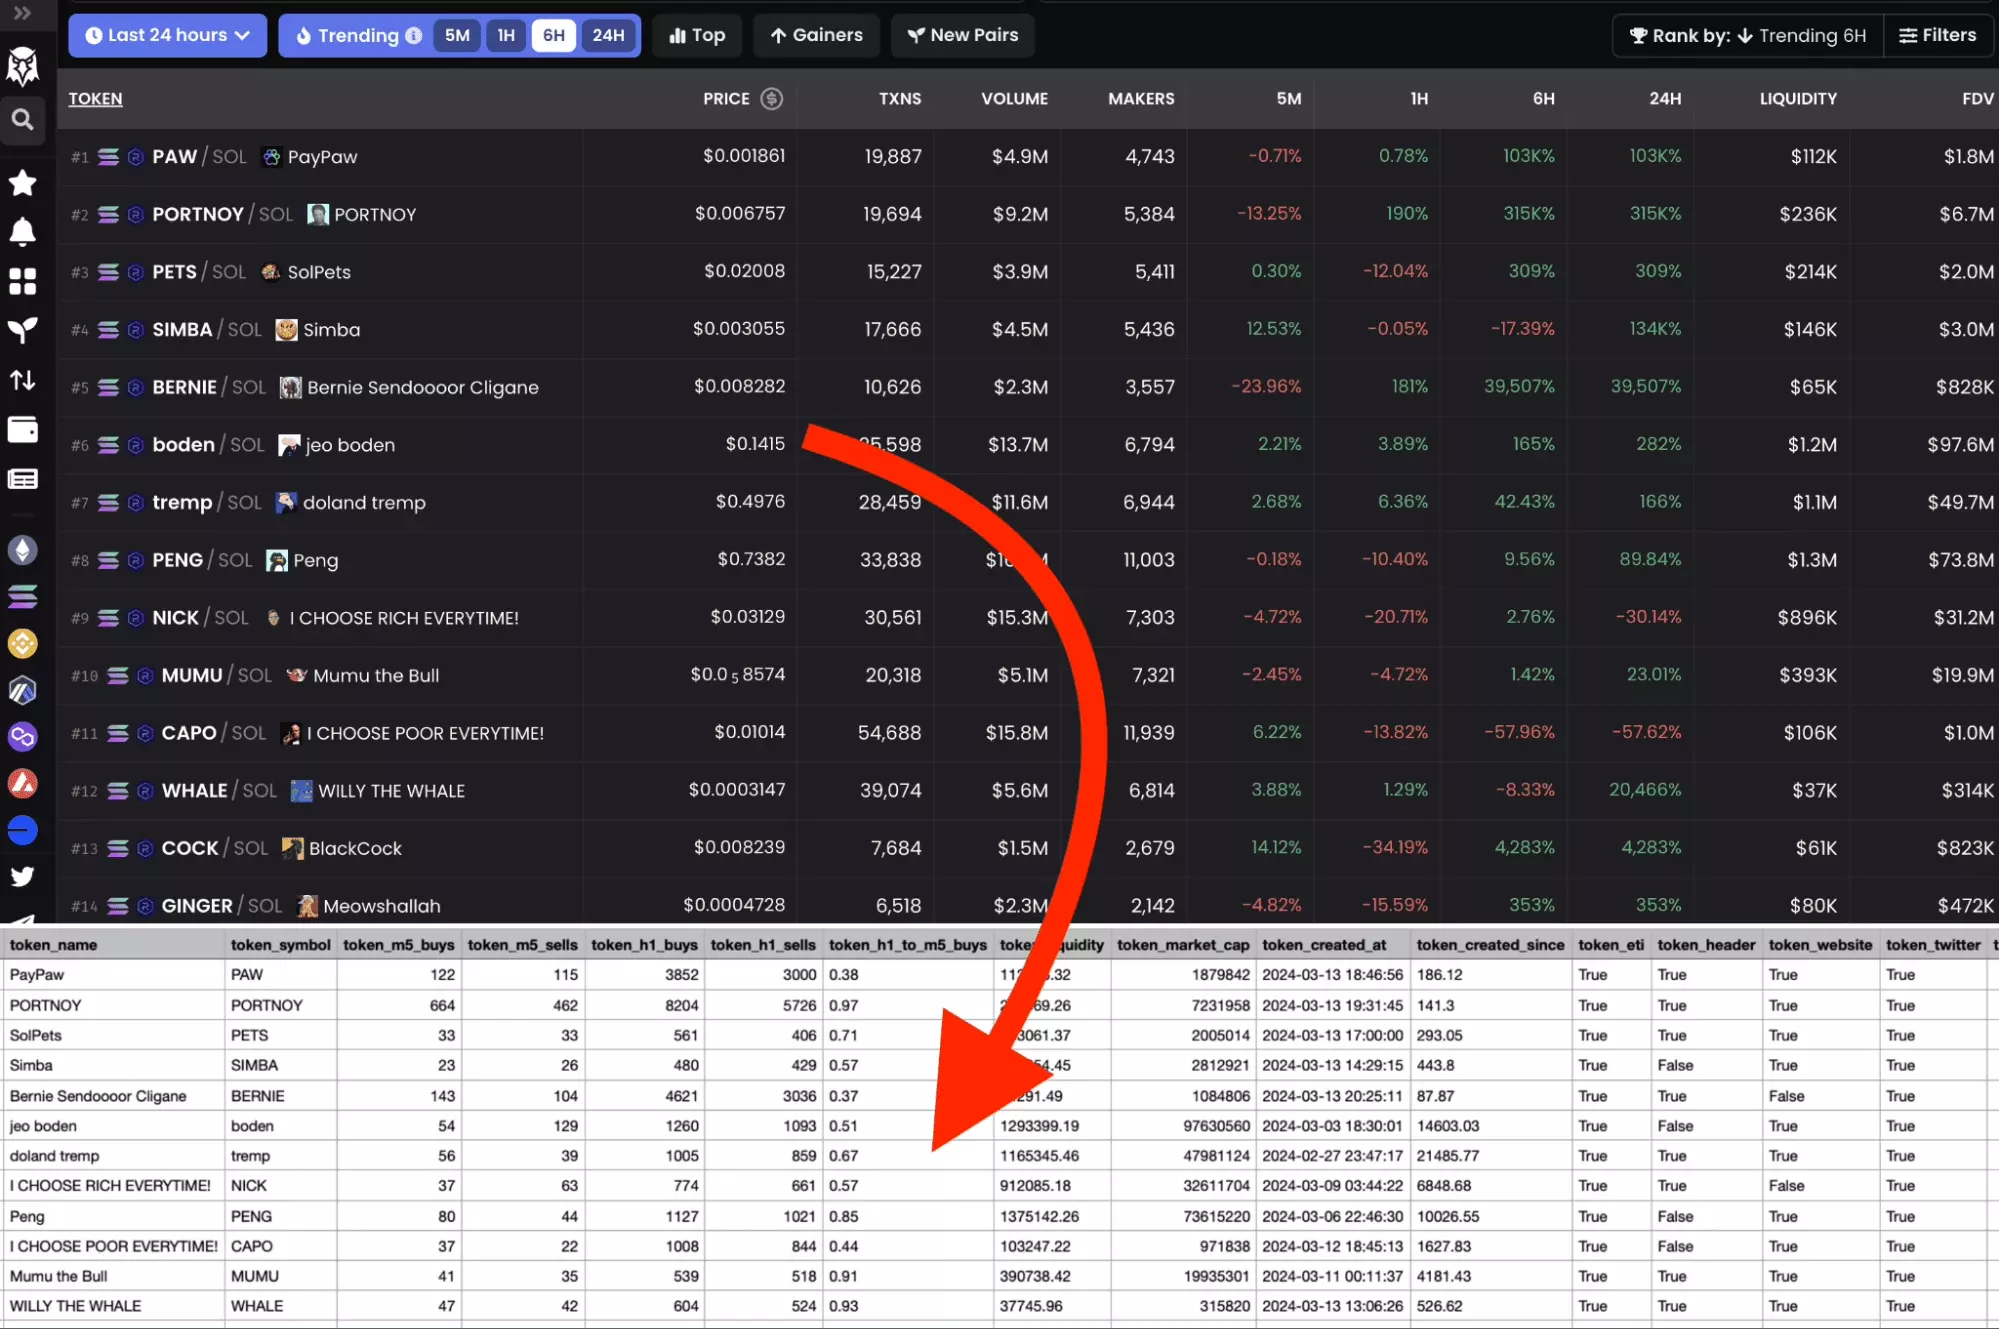The width and height of the screenshot is (1999, 1329).
Task: Open the Rank by Trending 6H selector
Action: (1746, 35)
